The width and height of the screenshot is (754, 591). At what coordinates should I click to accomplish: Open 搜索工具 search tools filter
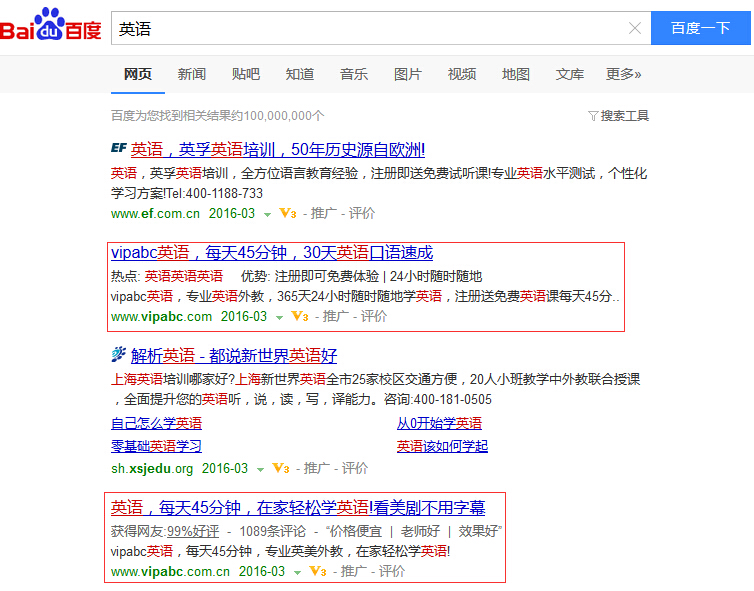pyautogui.click(x=619, y=116)
